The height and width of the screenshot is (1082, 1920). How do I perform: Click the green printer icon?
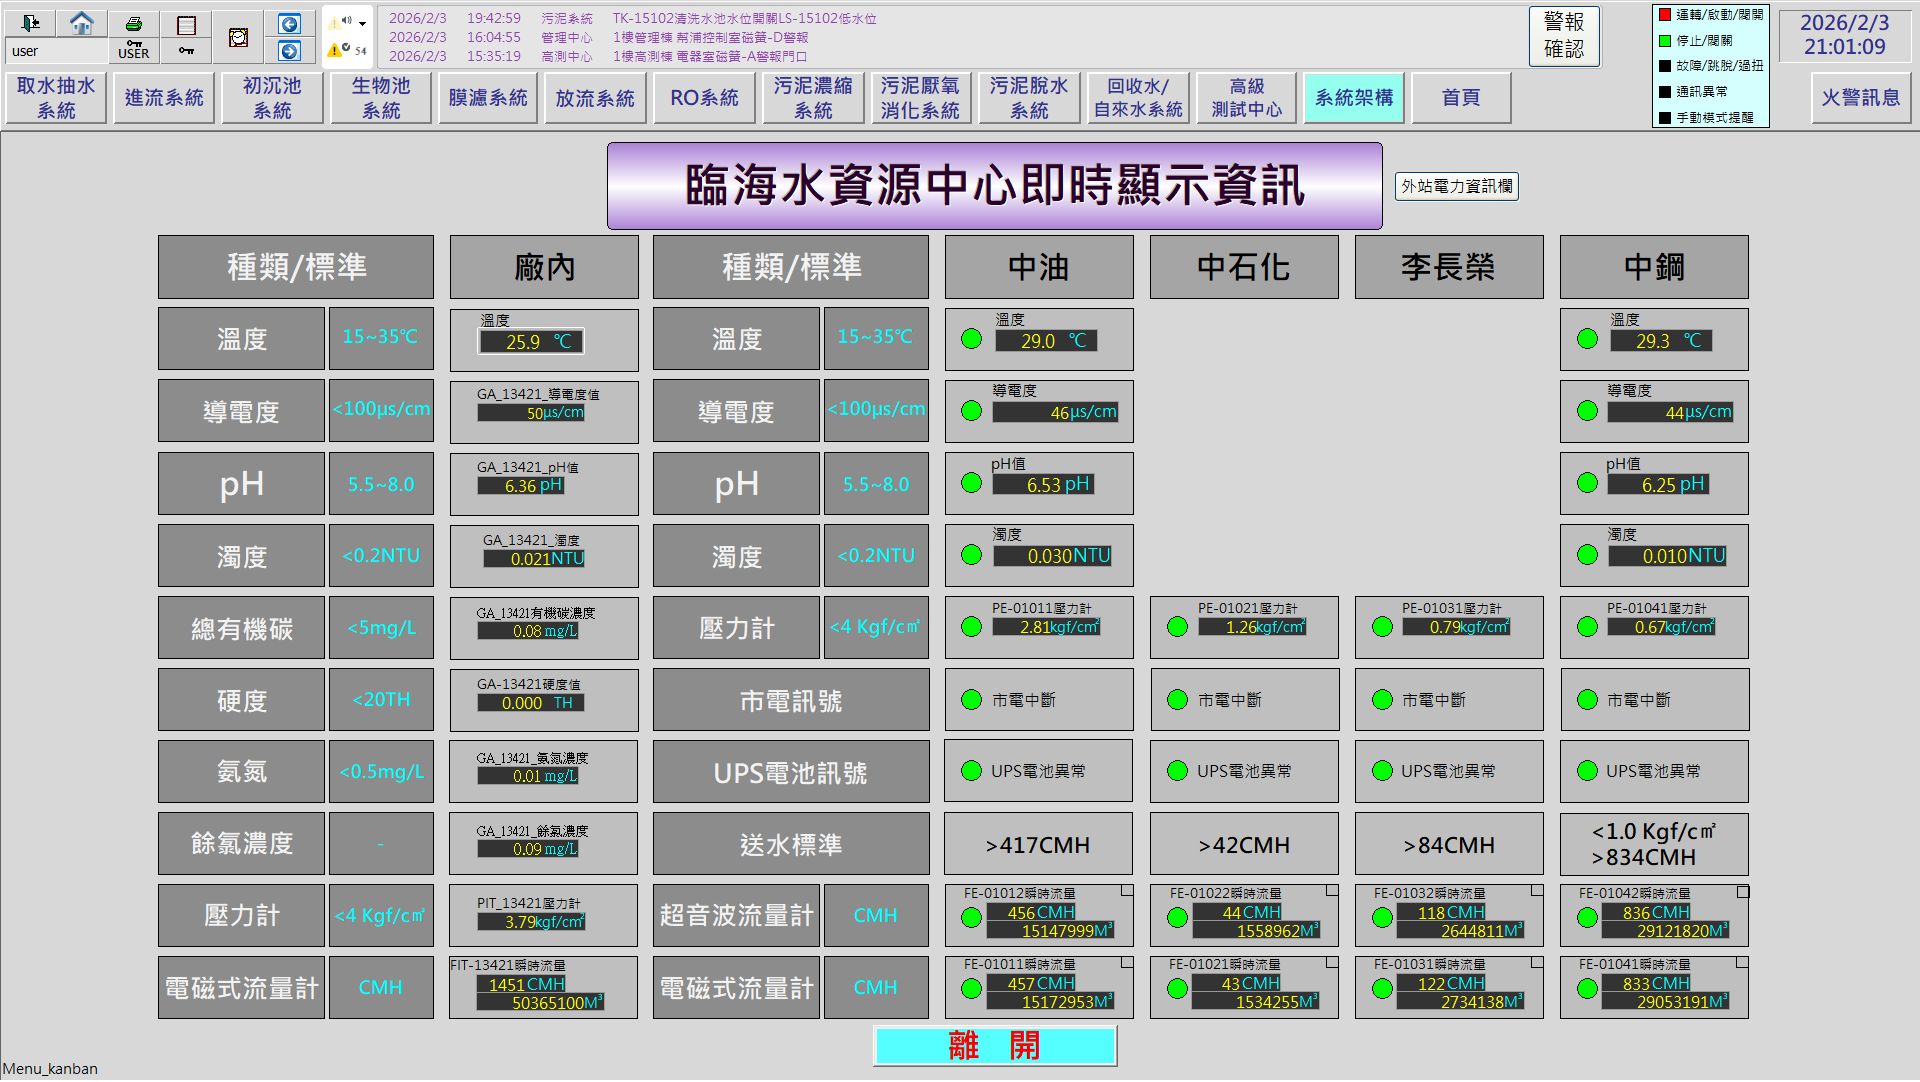pyautogui.click(x=133, y=23)
